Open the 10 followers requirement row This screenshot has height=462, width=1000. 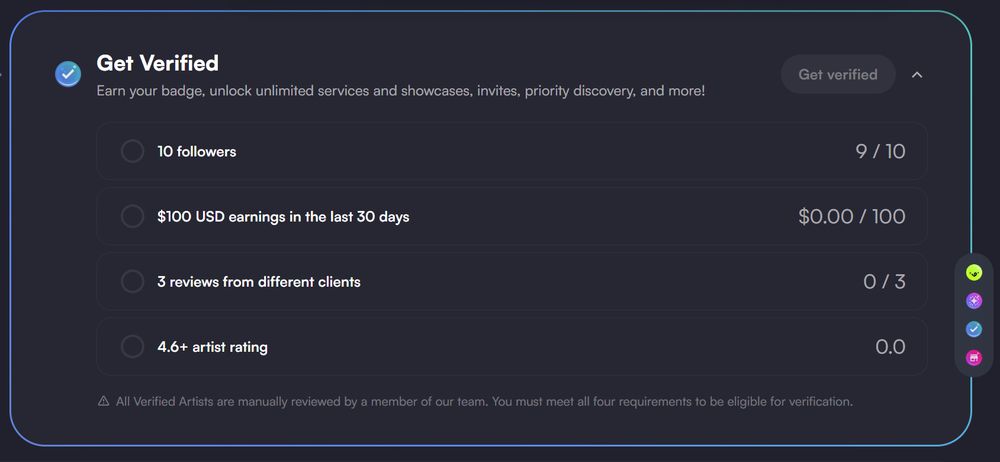tap(511, 151)
